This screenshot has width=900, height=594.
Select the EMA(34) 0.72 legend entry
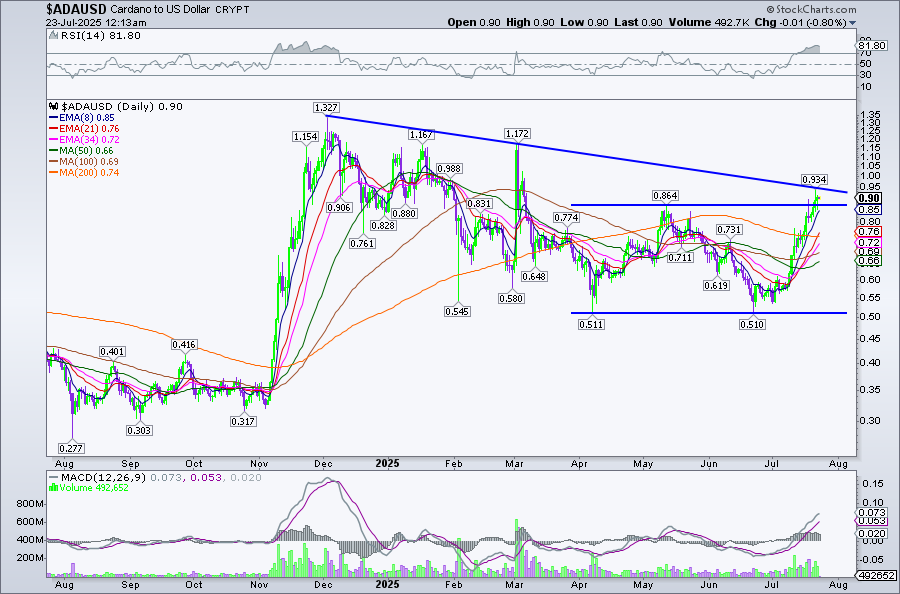[x=84, y=139]
